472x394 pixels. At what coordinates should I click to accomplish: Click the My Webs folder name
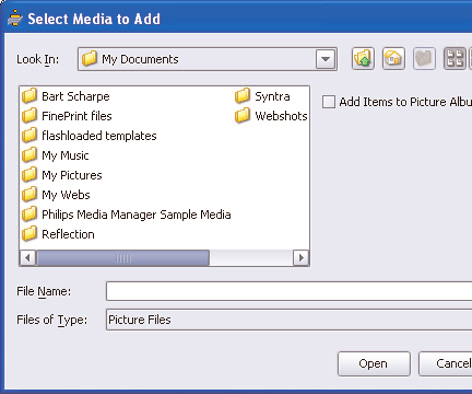pyautogui.click(x=66, y=195)
